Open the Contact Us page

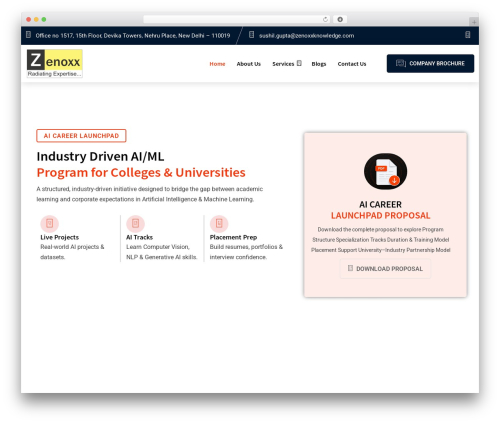click(352, 64)
